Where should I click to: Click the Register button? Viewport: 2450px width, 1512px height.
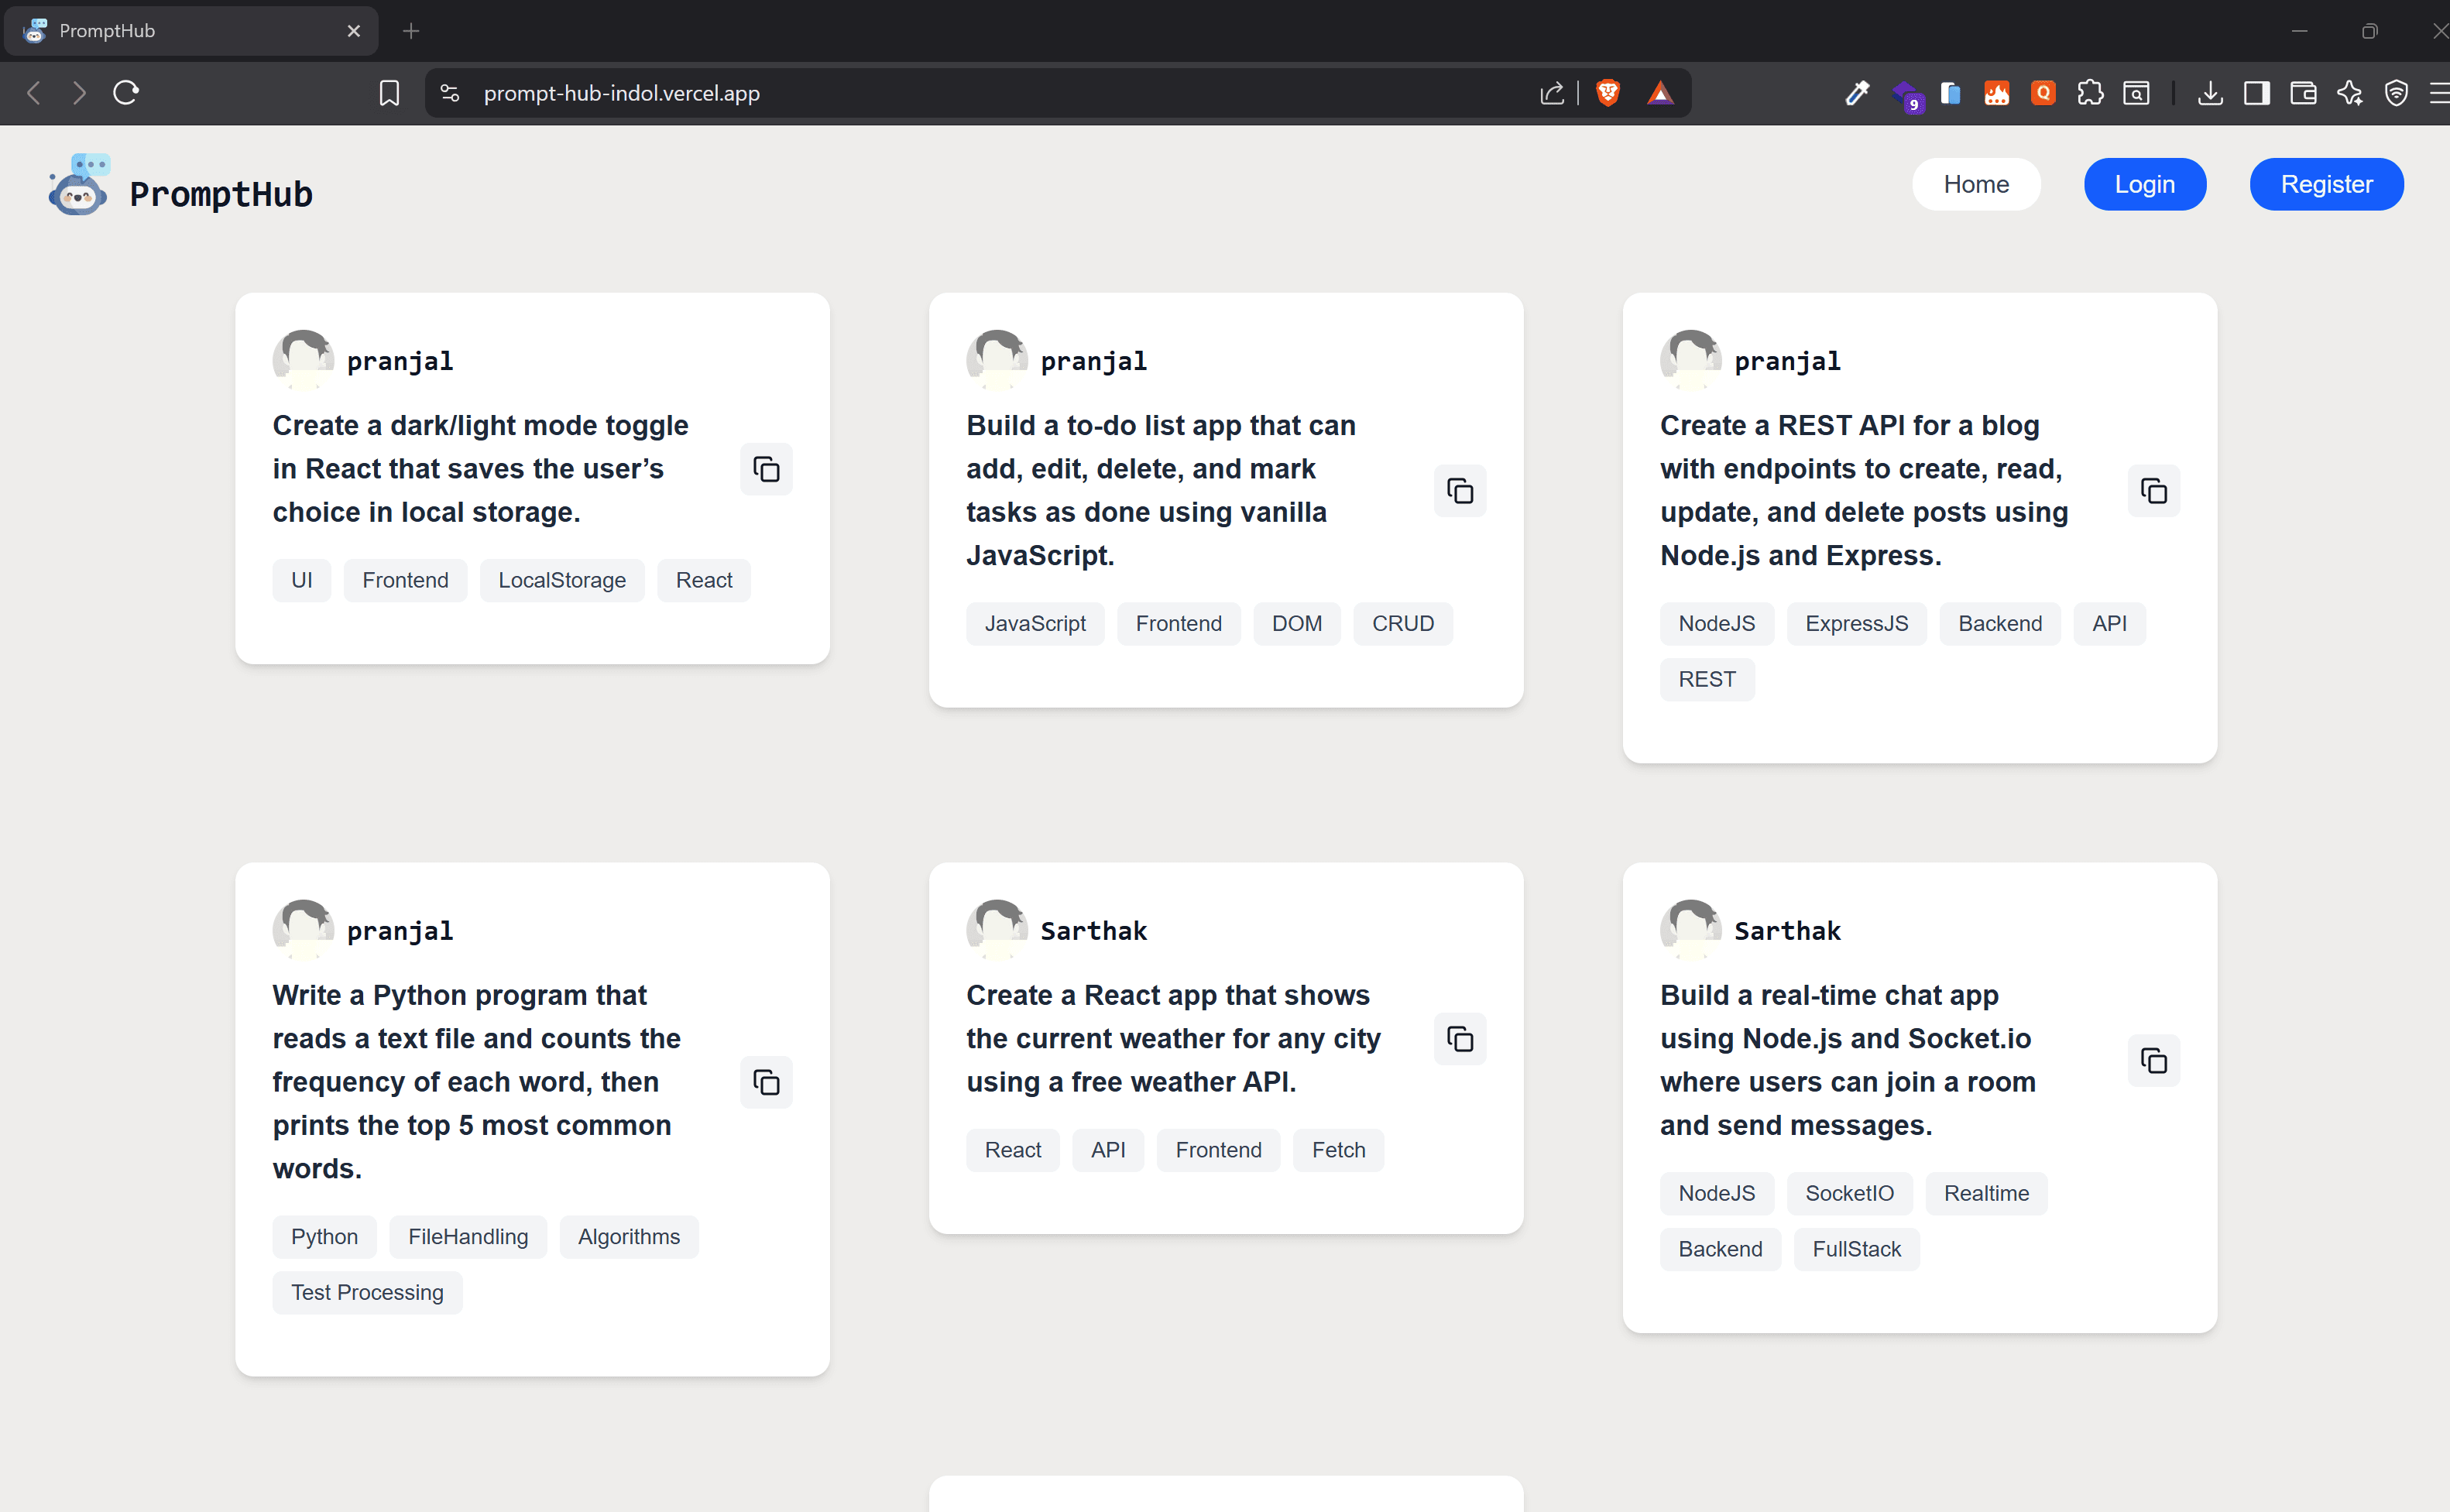[2325, 184]
